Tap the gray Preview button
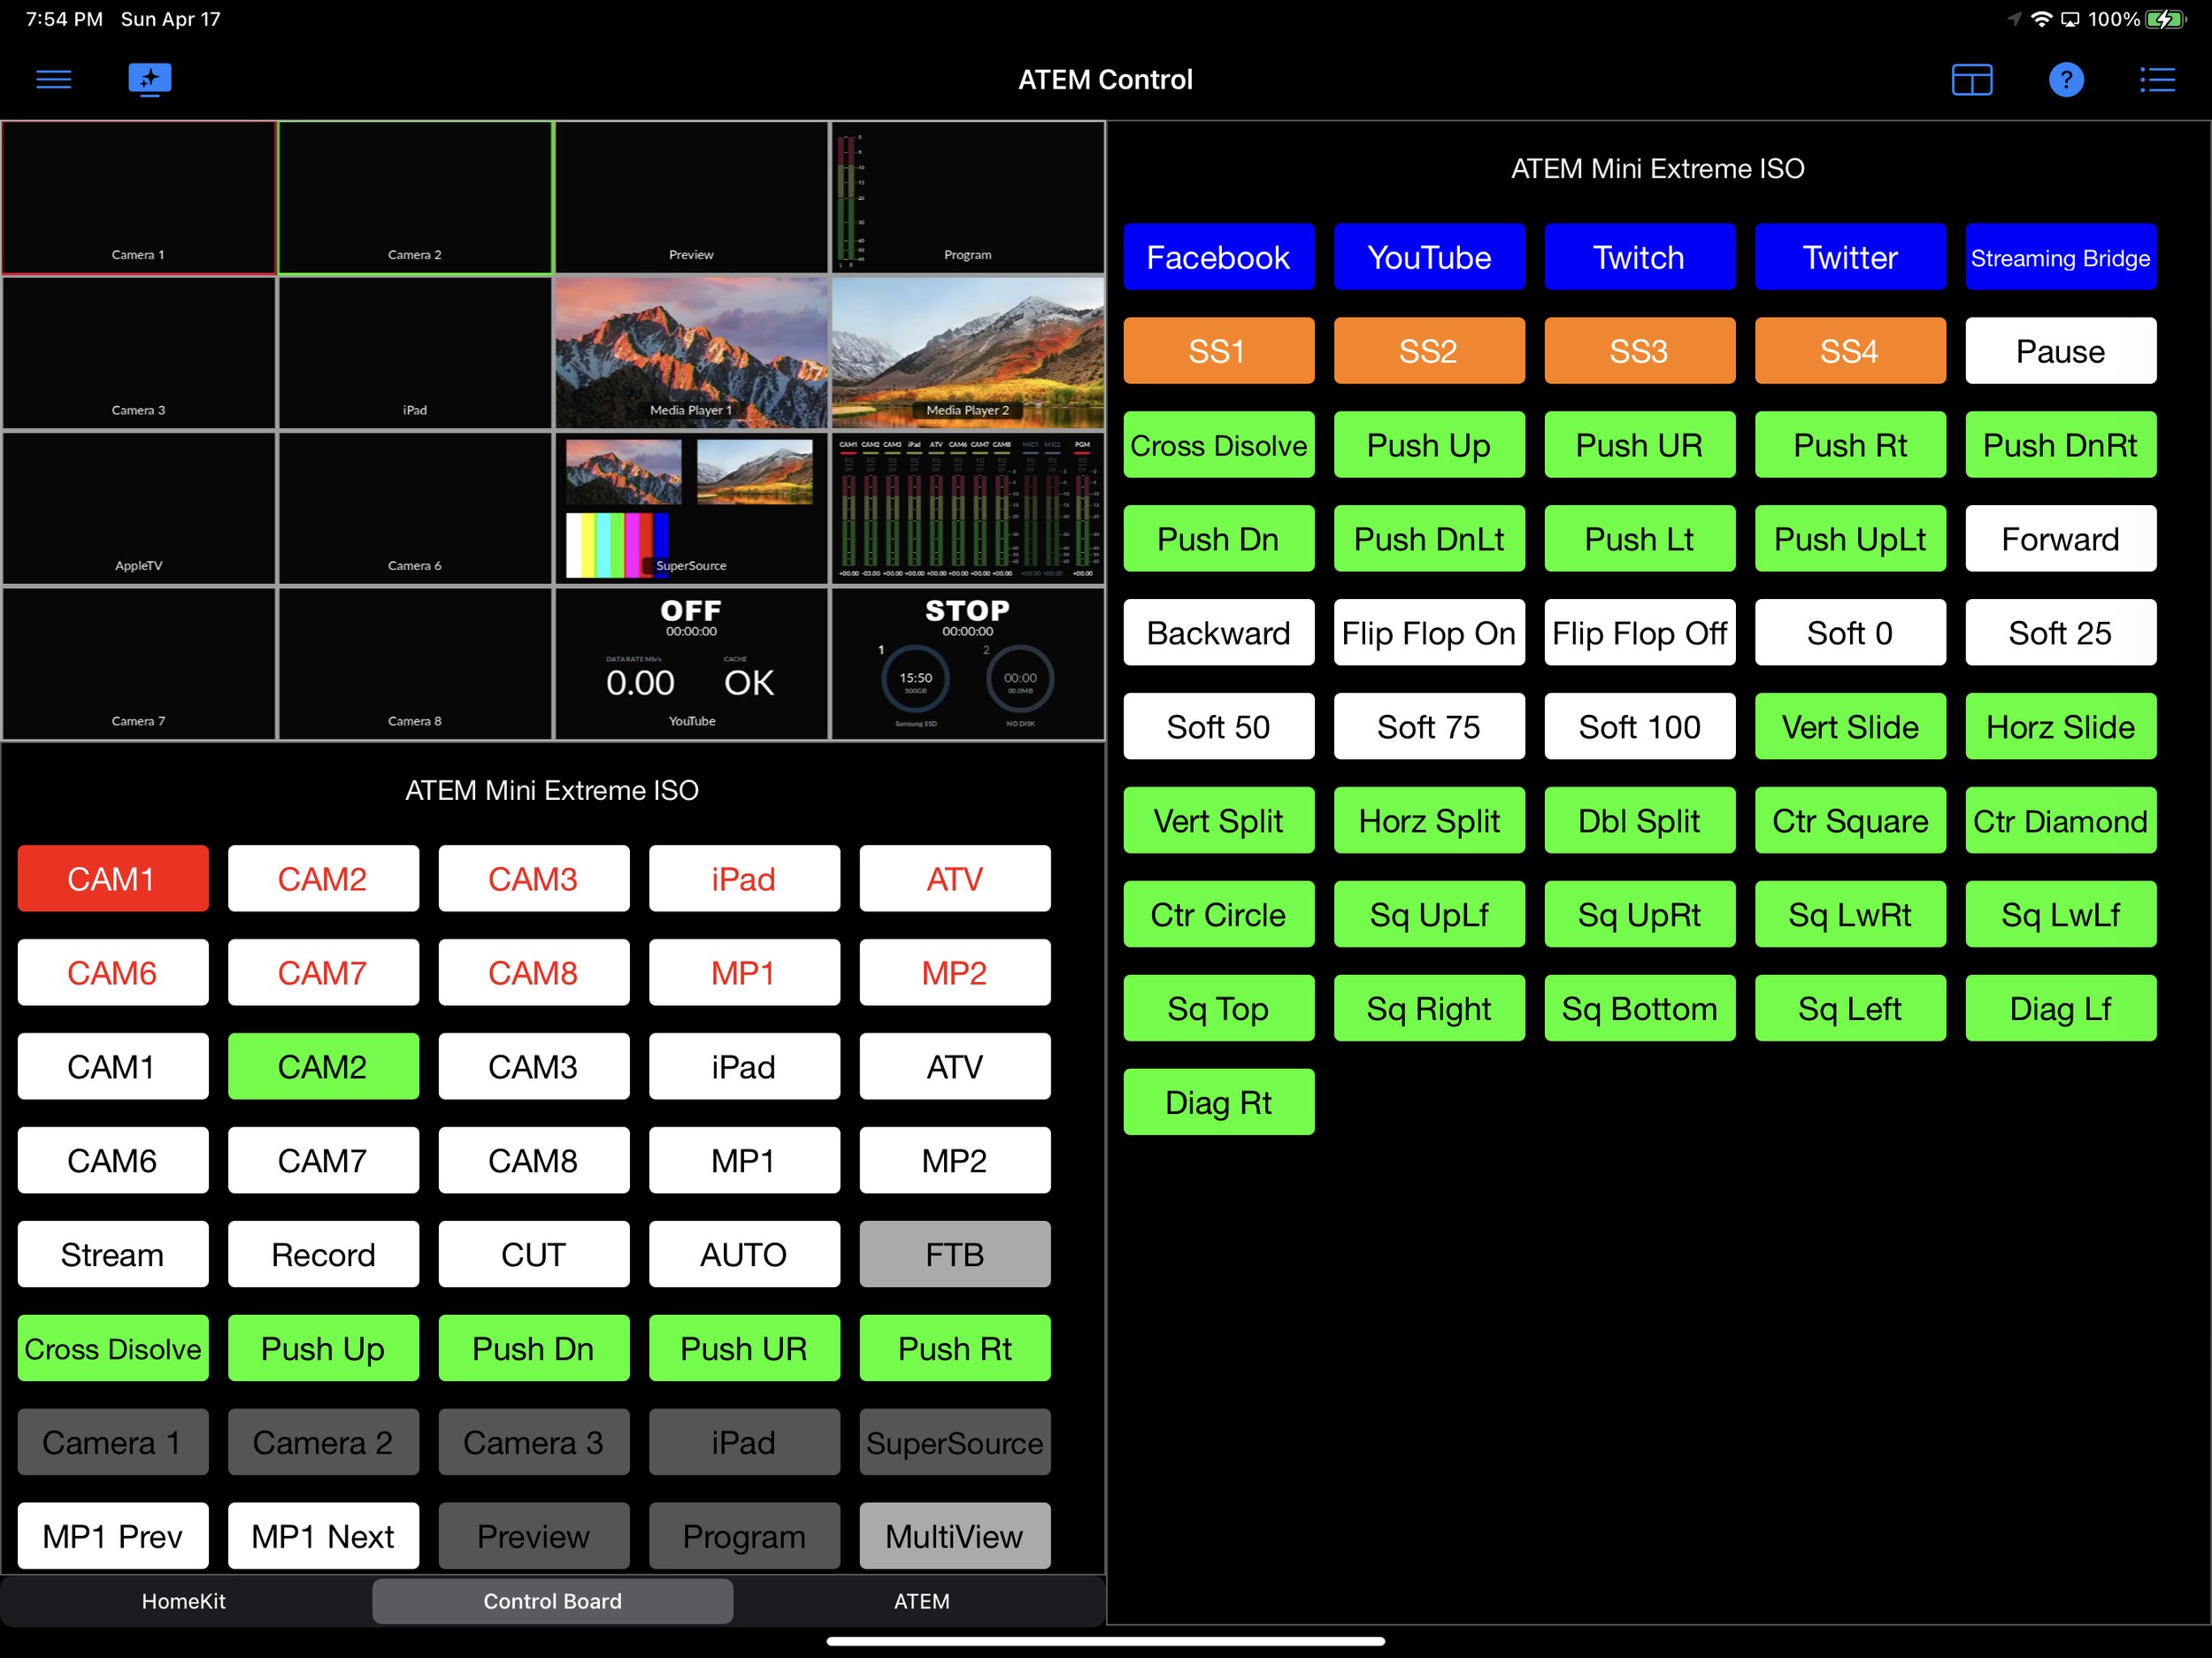The image size is (2212, 1658). (534, 1536)
